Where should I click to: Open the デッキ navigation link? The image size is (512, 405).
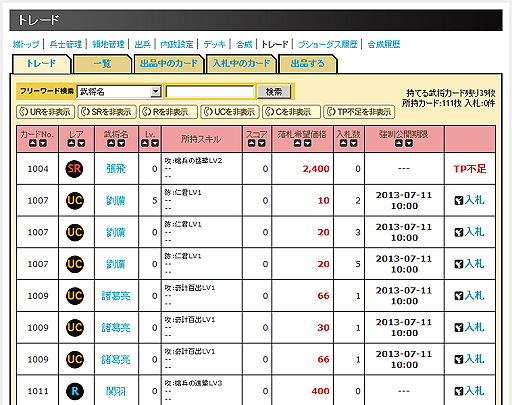pyautogui.click(x=214, y=44)
